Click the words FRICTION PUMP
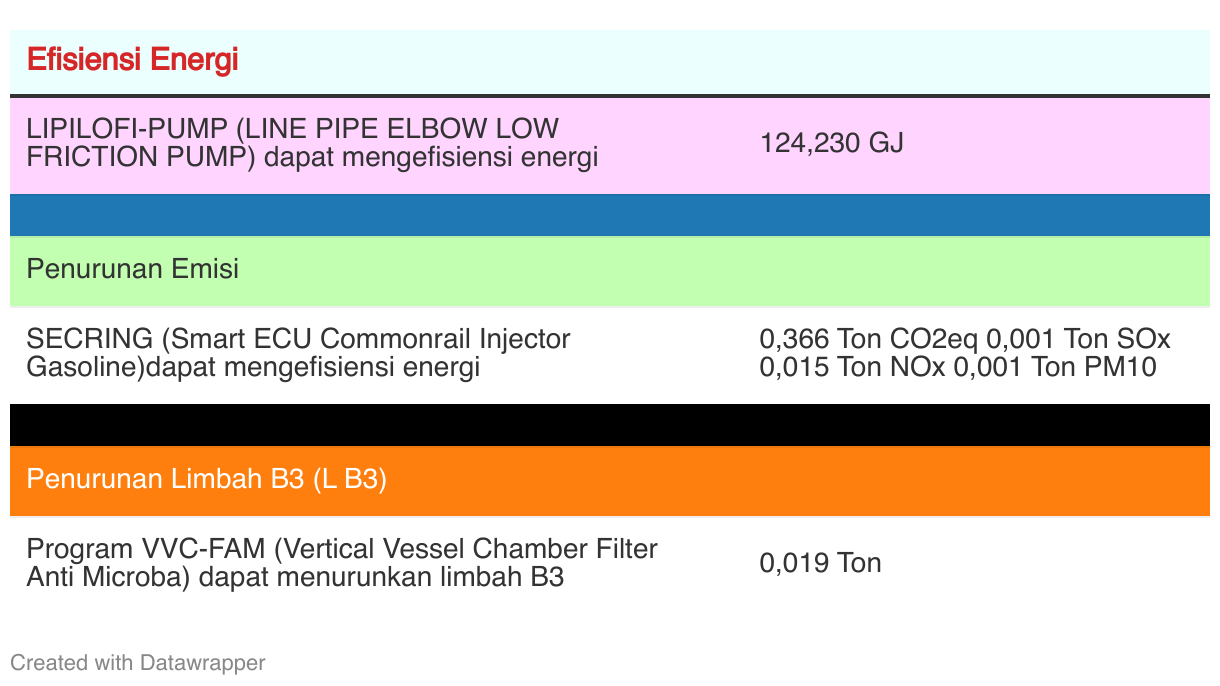1220x686 pixels. (x=135, y=157)
